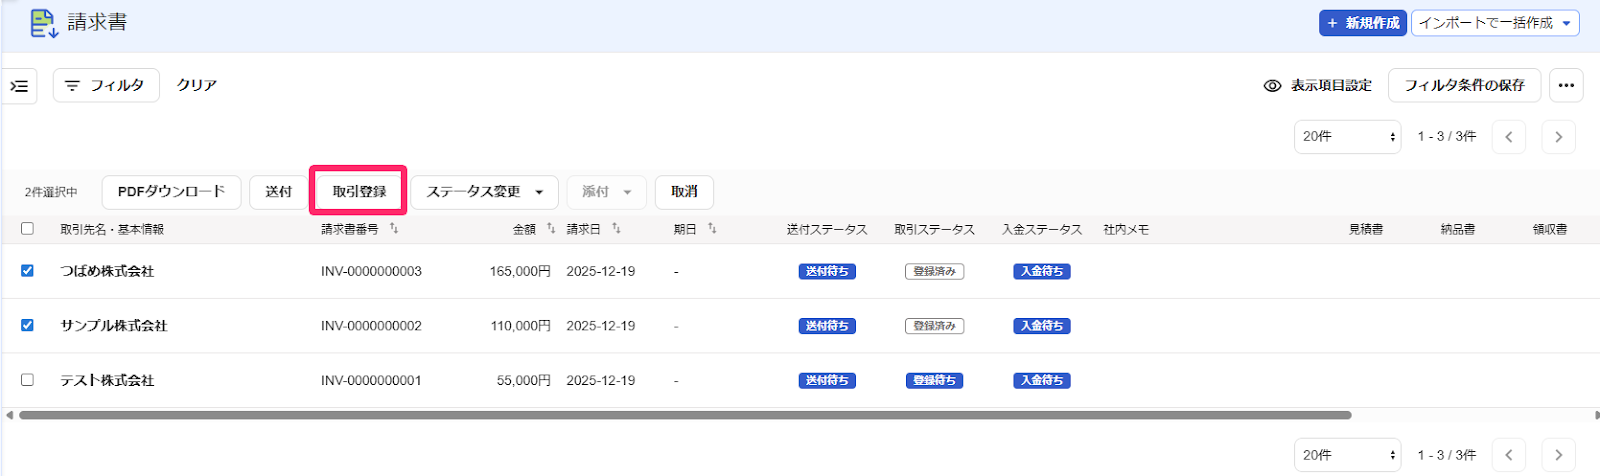Open the サンプル株式会社 row

click(114, 325)
